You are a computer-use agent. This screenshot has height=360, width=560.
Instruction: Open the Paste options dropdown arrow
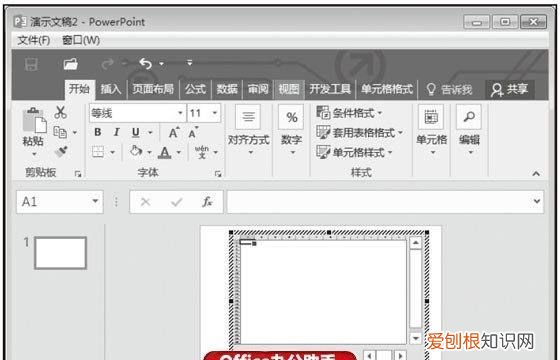tap(34, 154)
